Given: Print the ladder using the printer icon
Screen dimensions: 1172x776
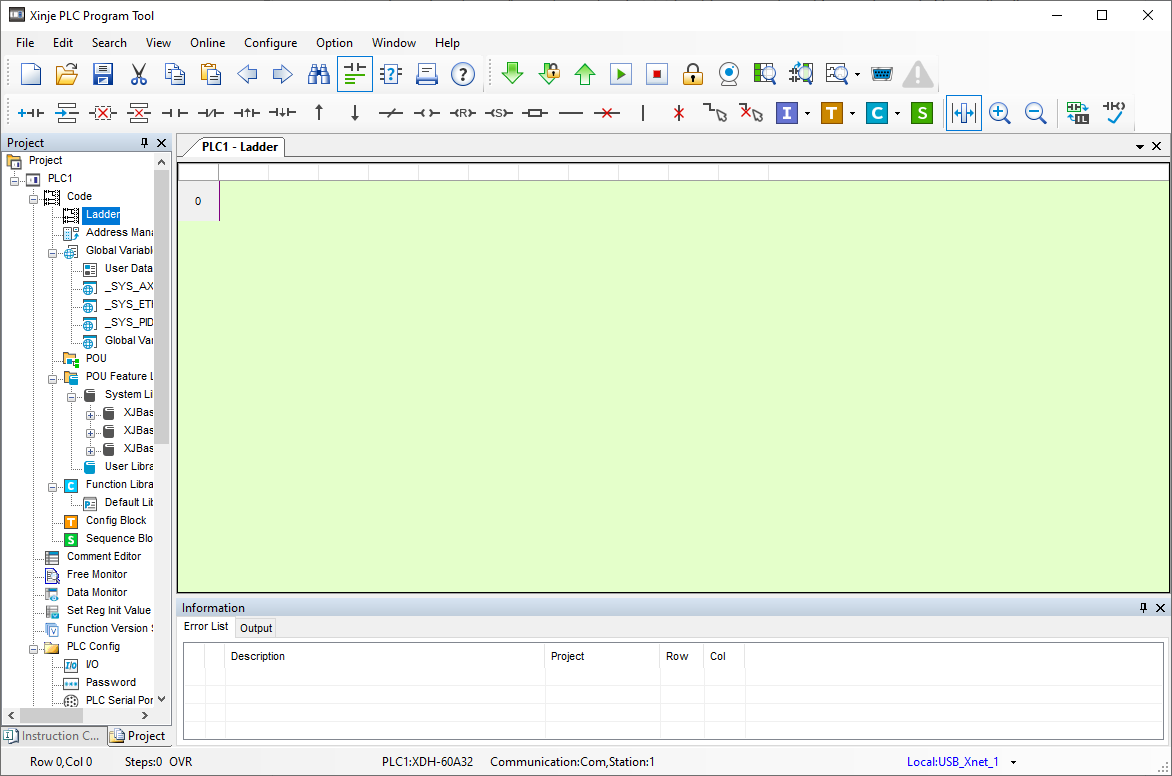Looking at the screenshot, I should click(427, 74).
